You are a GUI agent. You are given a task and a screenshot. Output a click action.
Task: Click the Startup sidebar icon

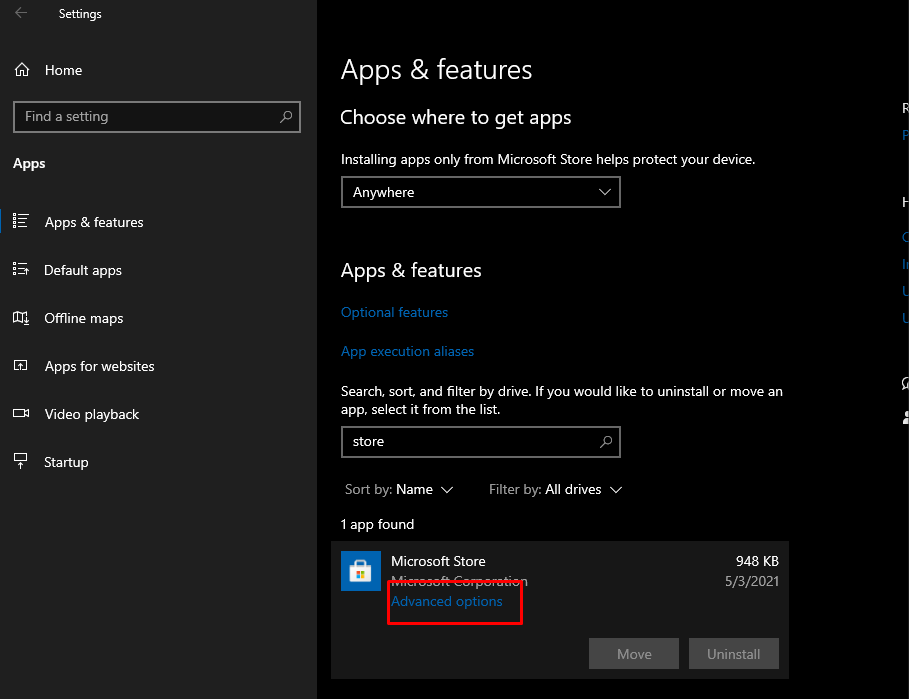coord(21,461)
